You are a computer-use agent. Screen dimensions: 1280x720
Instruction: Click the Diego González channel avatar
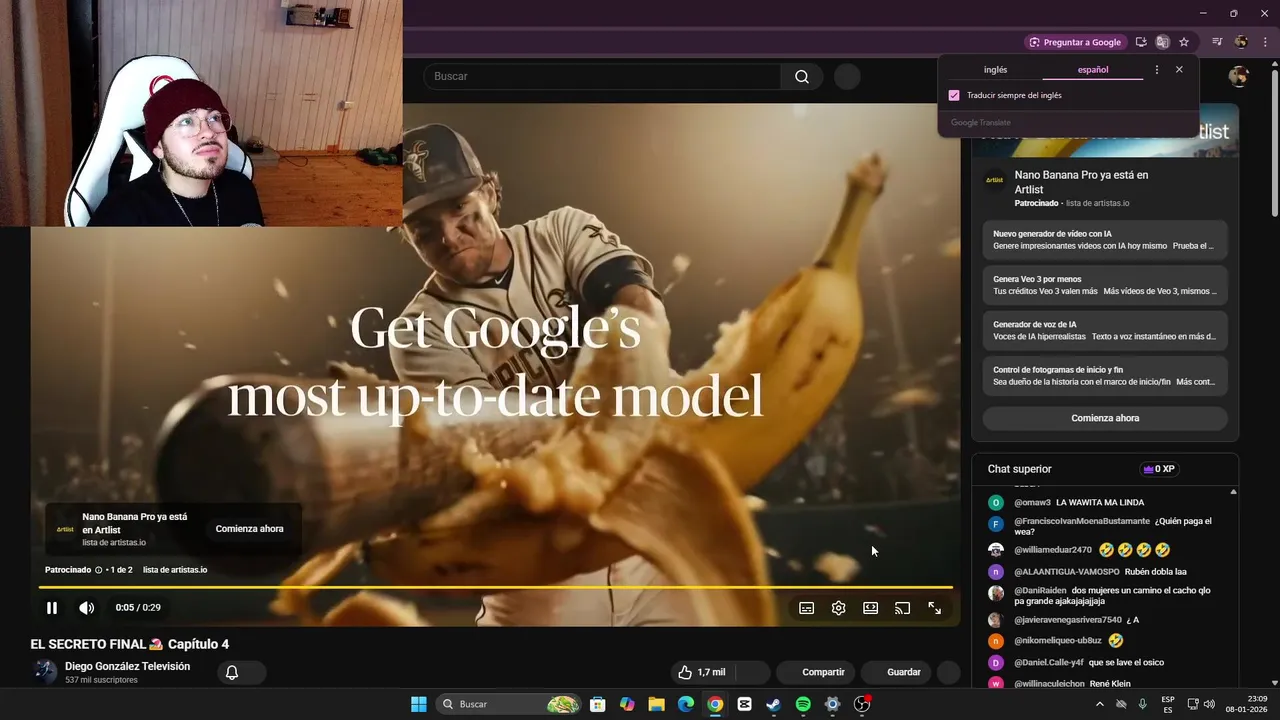coord(46,672)
